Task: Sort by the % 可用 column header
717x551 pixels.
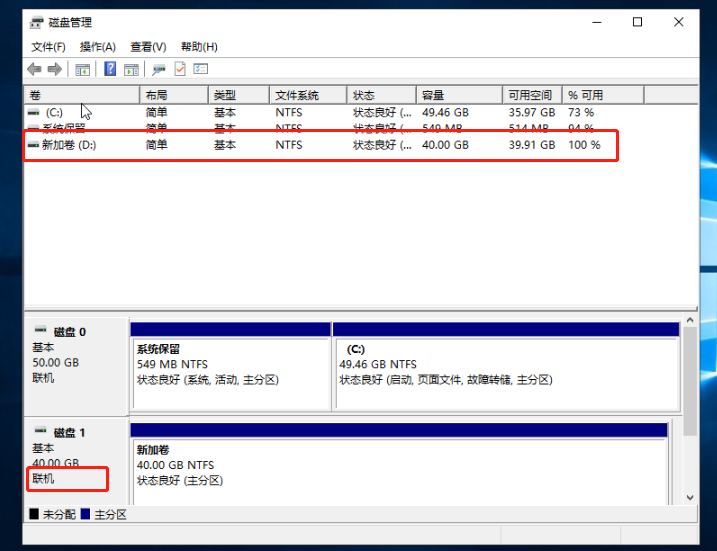Action: (603, 95)
